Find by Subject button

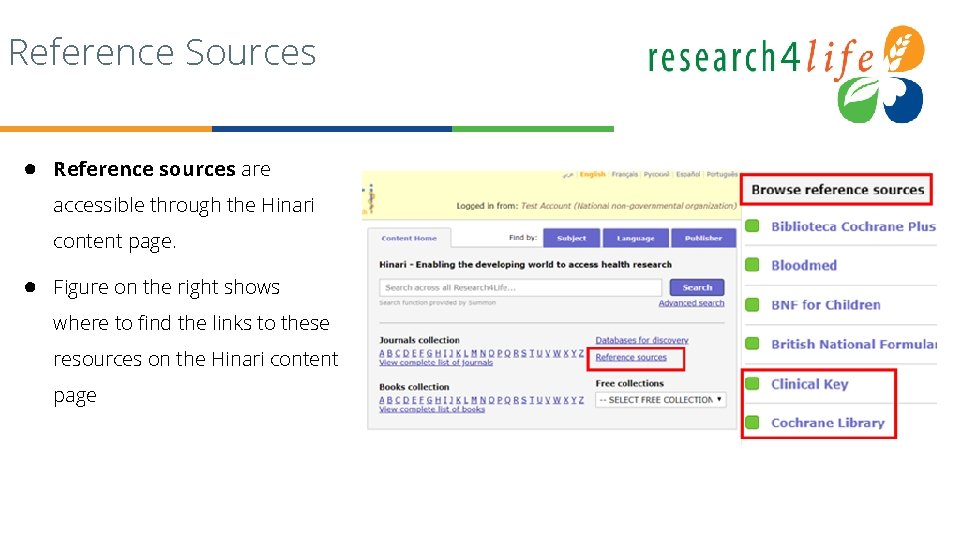tap(571, 238)
